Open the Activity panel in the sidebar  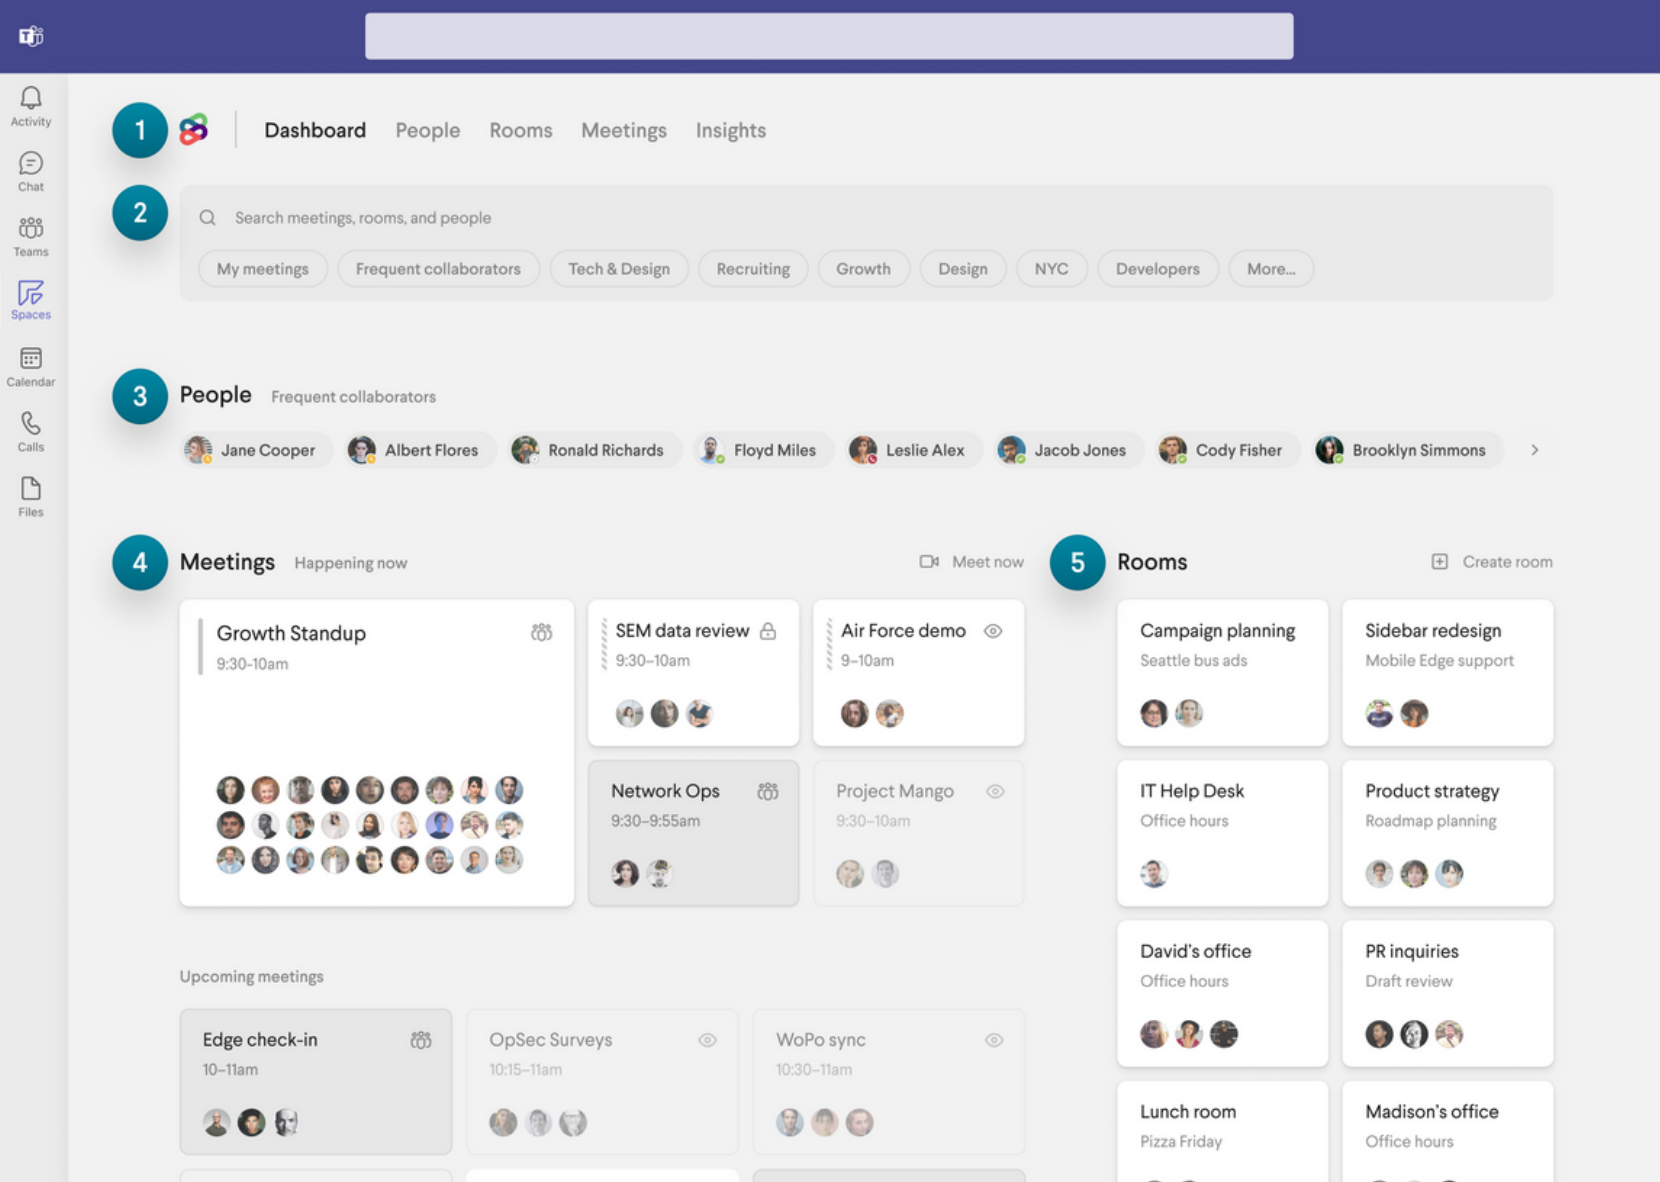(30, 104)
